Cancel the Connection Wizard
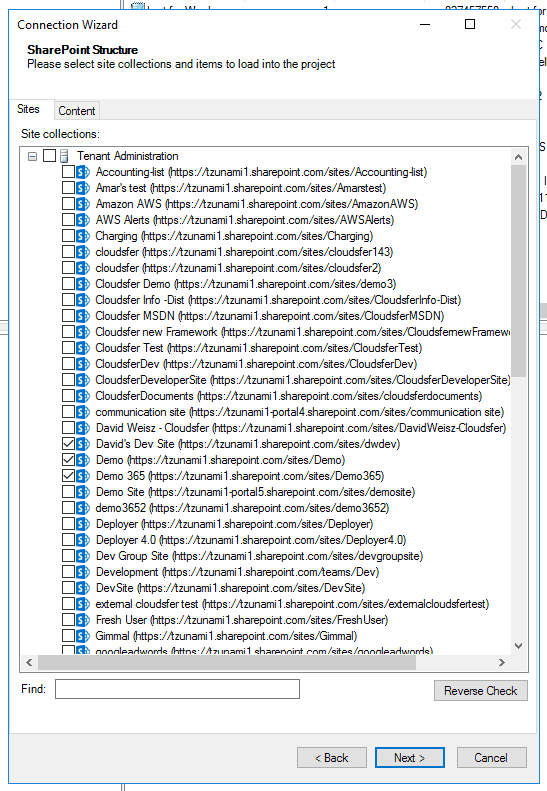The height and width of the screenshot is (791, 547). pyautogui.click(x=491, y=758)
